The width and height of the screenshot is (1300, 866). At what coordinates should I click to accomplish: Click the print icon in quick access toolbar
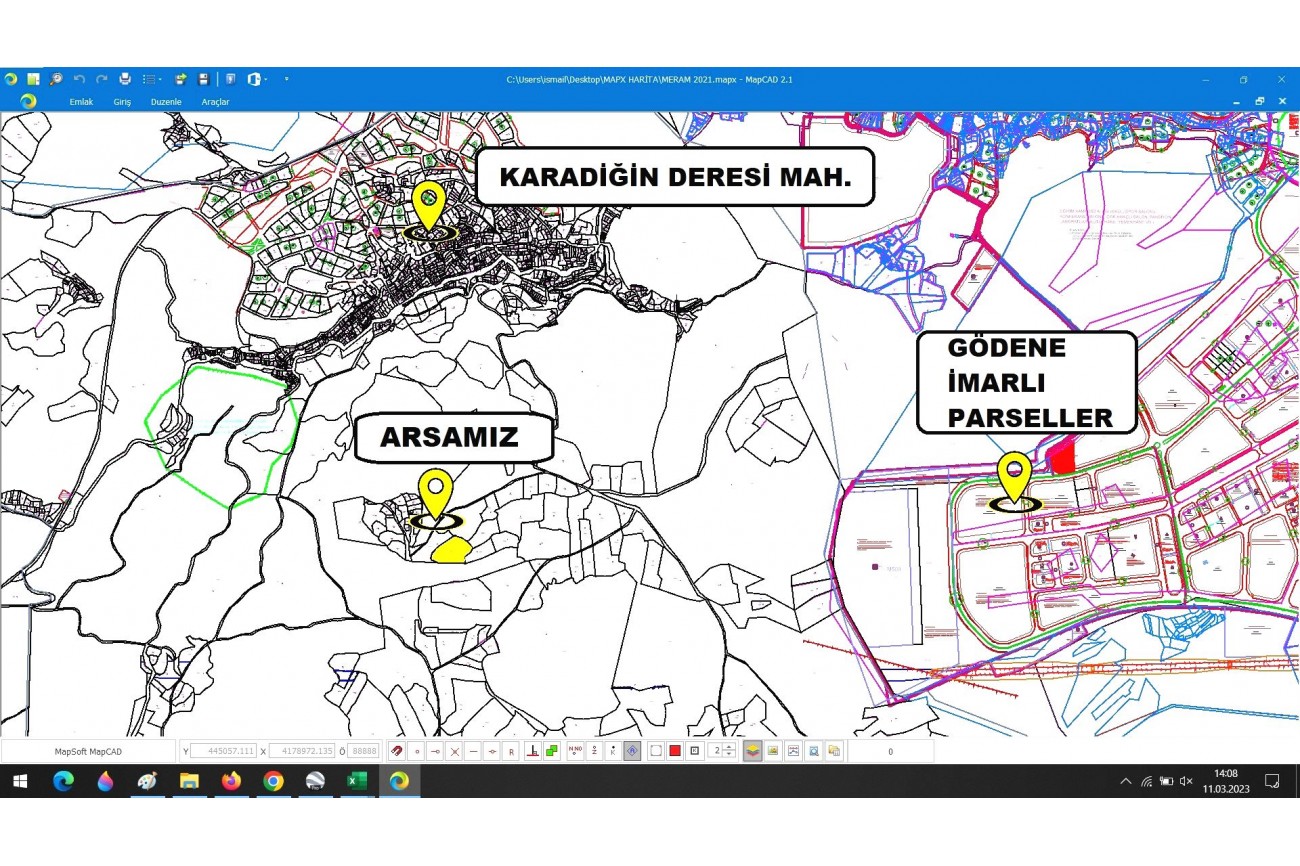pos(125,79)
